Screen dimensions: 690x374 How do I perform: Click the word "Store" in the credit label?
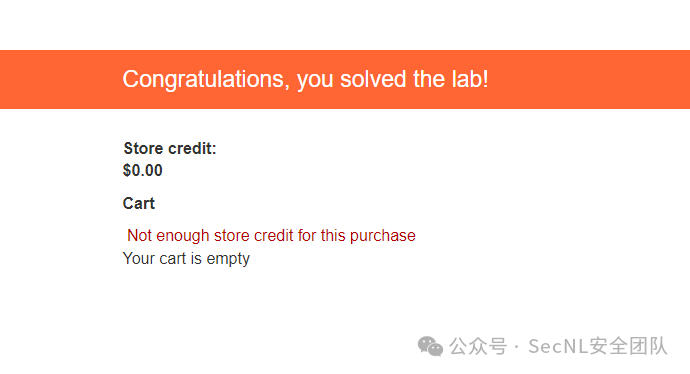click(143, 149)
